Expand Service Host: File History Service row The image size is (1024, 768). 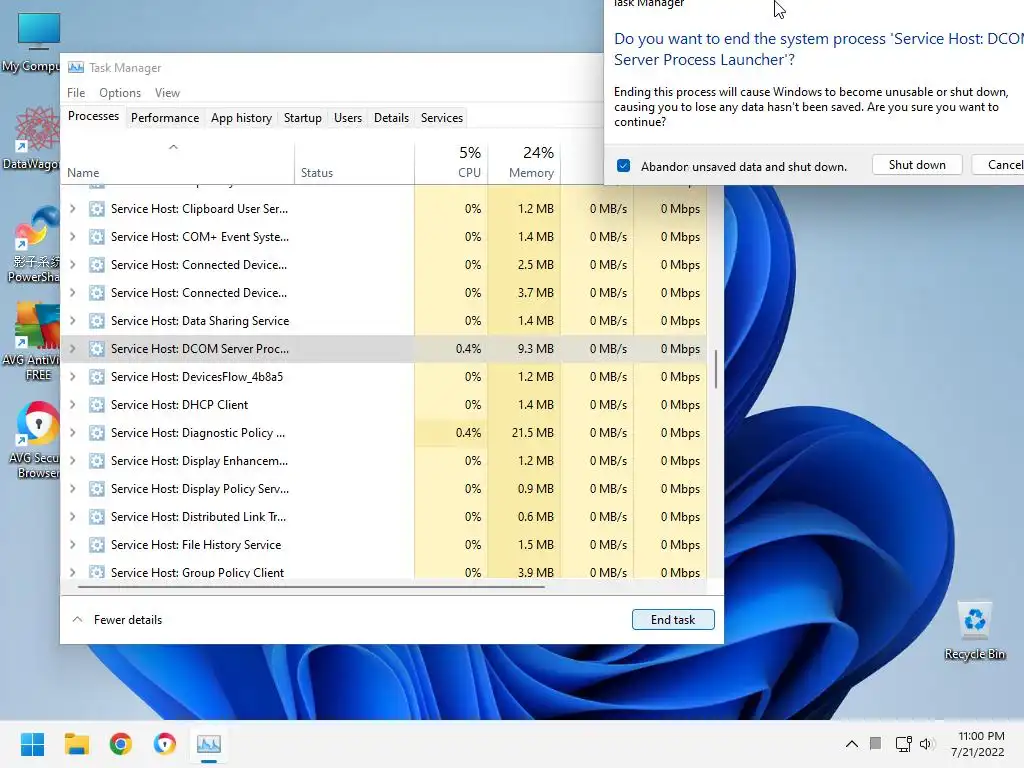[x=72, y=545]
